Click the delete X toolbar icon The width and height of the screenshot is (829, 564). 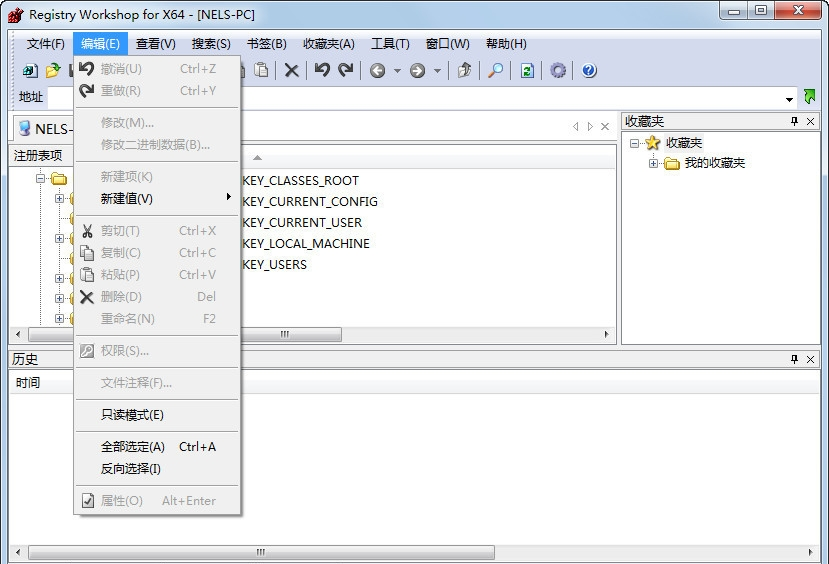(291, 70)
